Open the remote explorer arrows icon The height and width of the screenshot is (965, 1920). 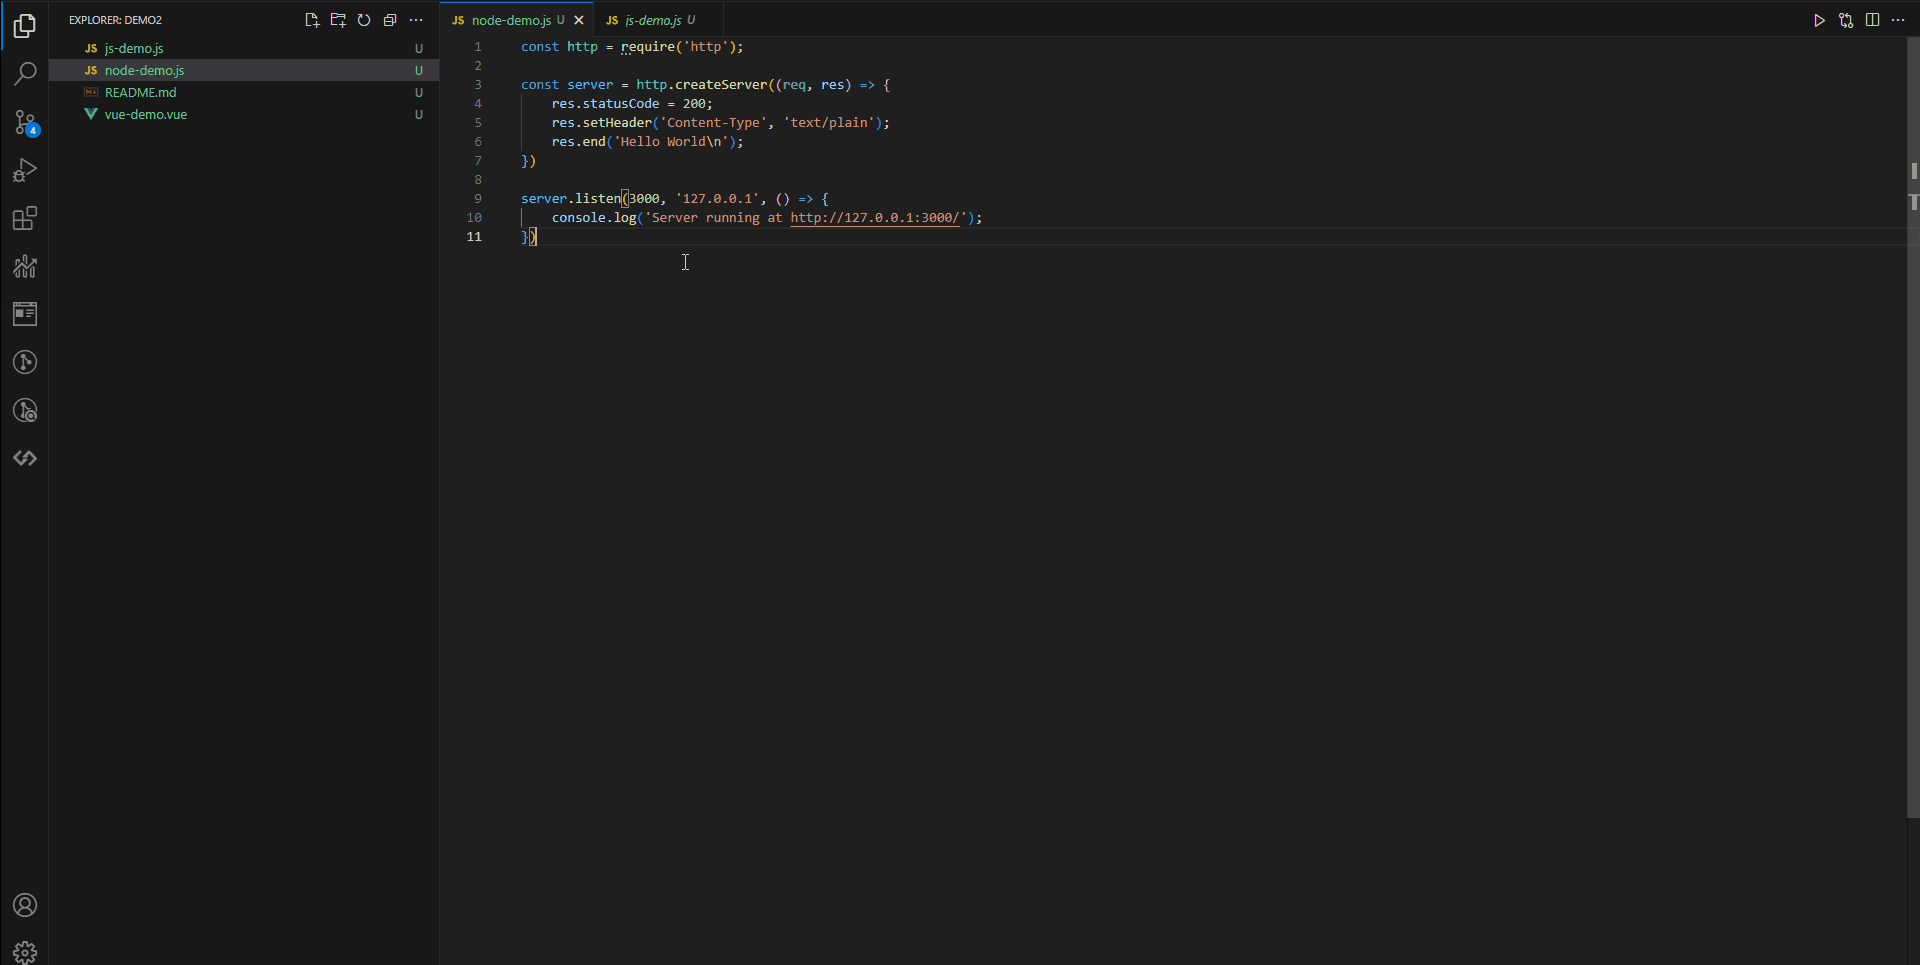(25, 458)
